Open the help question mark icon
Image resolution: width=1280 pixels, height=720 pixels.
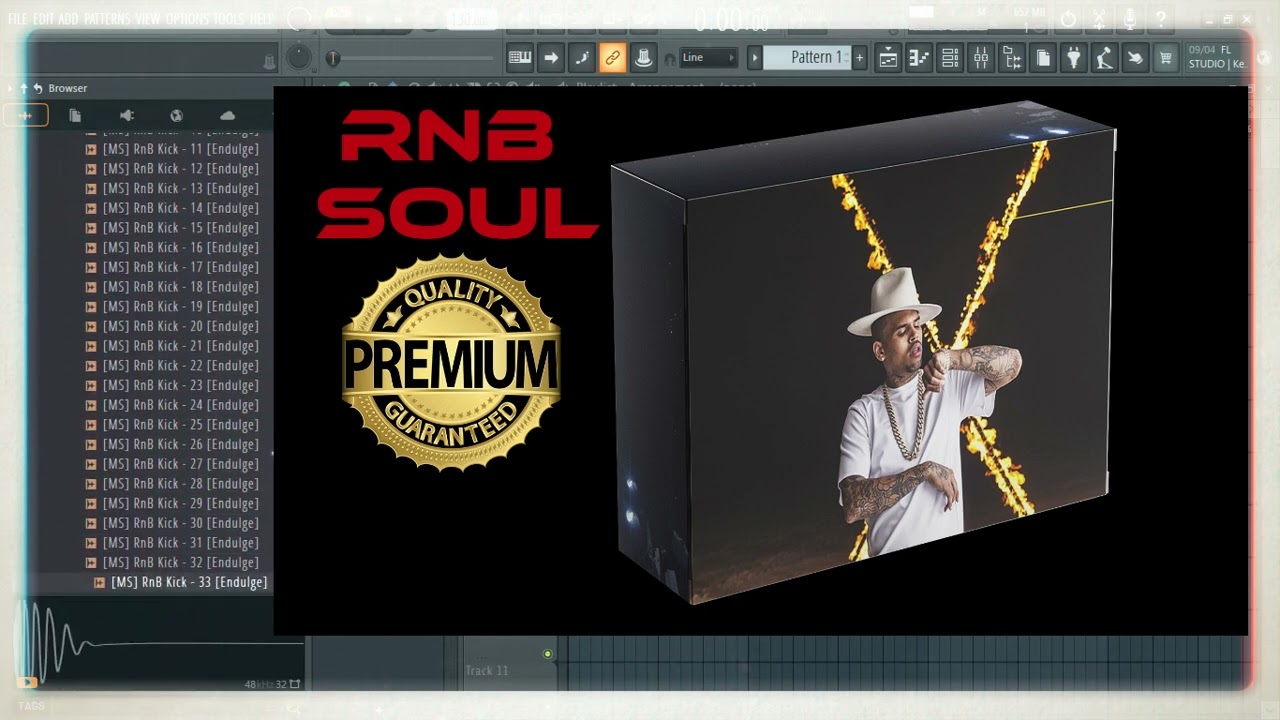tap(1161, 19)
